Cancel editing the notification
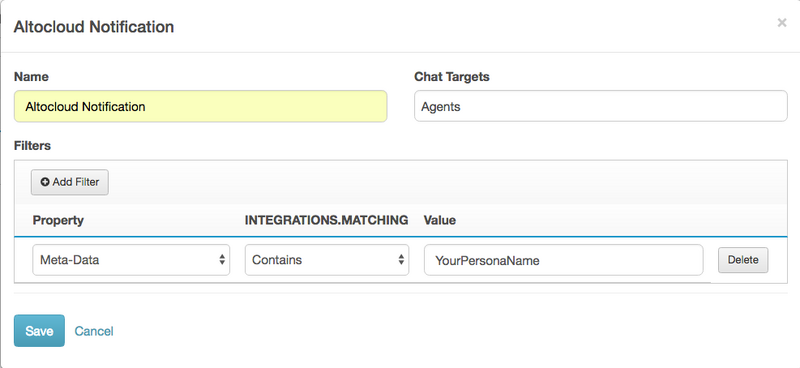This screenshot has width=800, height=368. [94, 331]
